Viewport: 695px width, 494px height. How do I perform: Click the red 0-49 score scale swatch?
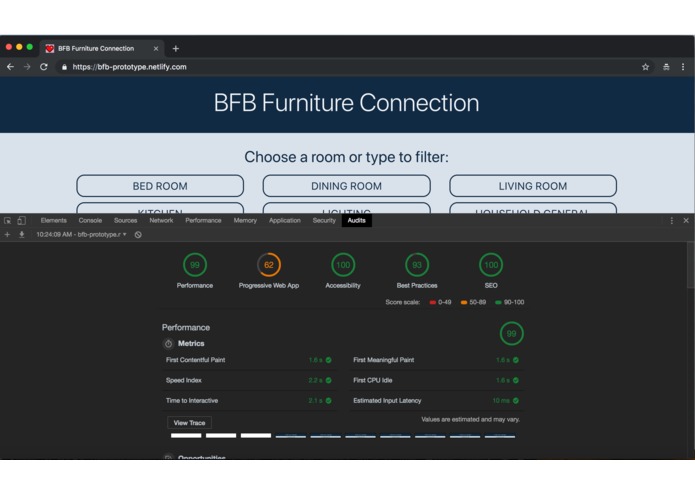(433, 303)
